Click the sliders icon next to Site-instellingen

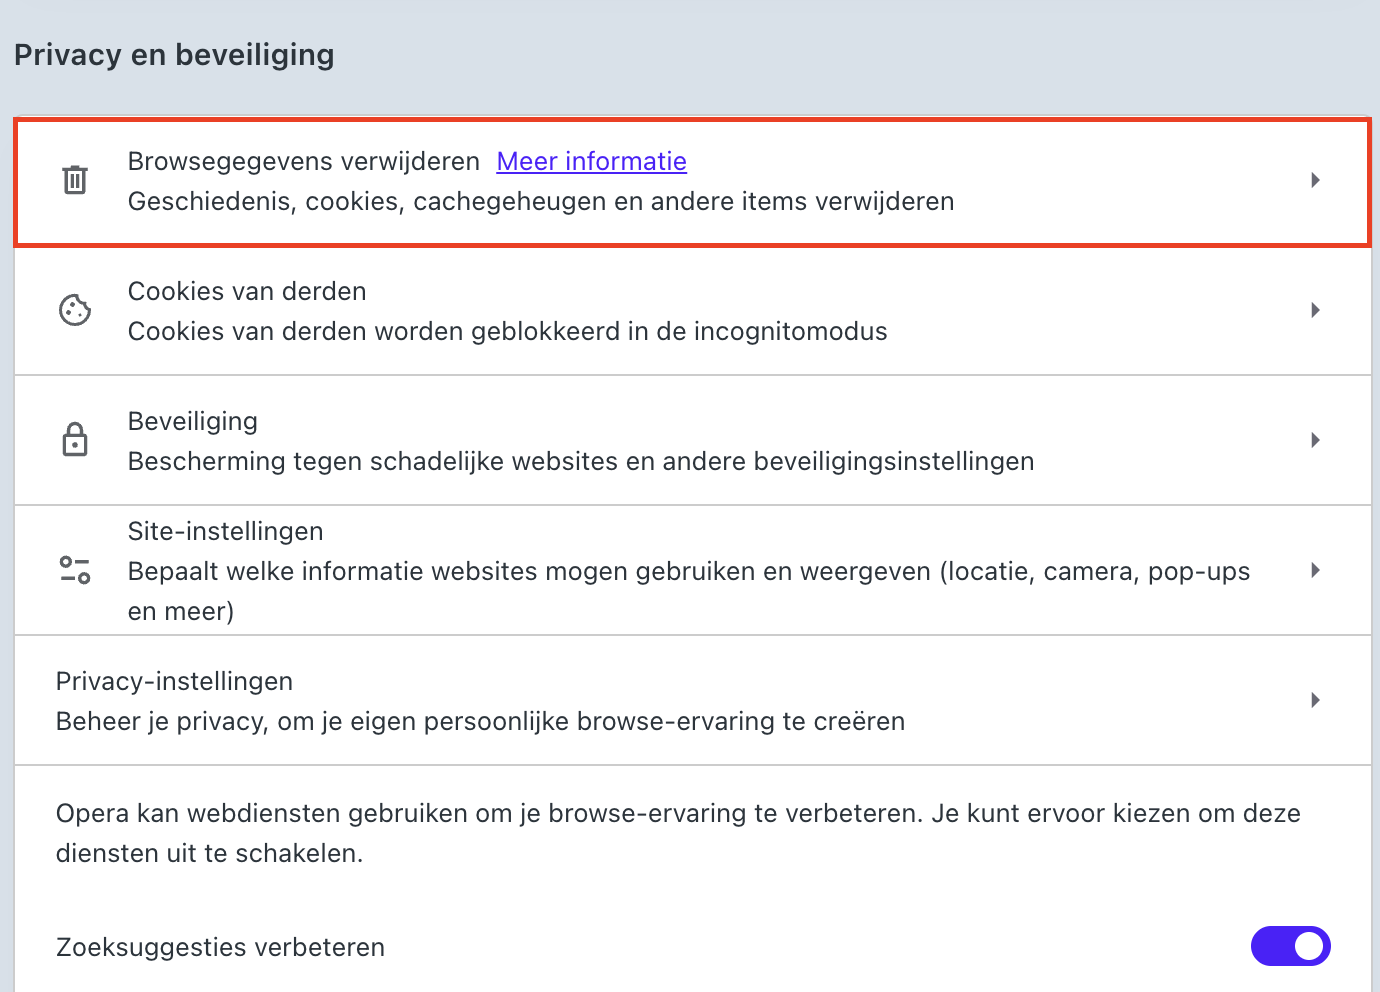pos(75,570)
